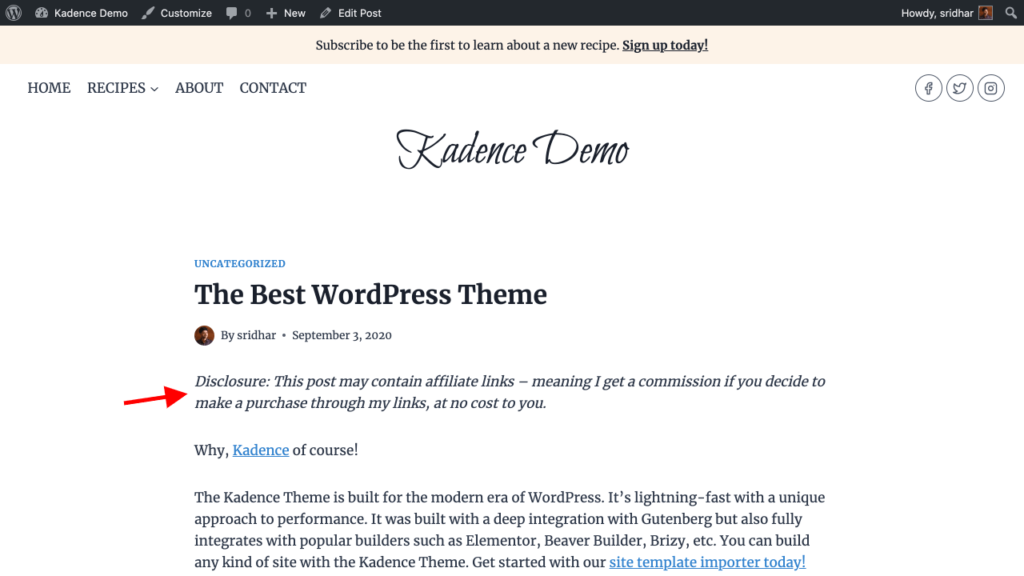Open the ABOUT page link
This screenshot has height=576, width=1024.
(199, 88)
